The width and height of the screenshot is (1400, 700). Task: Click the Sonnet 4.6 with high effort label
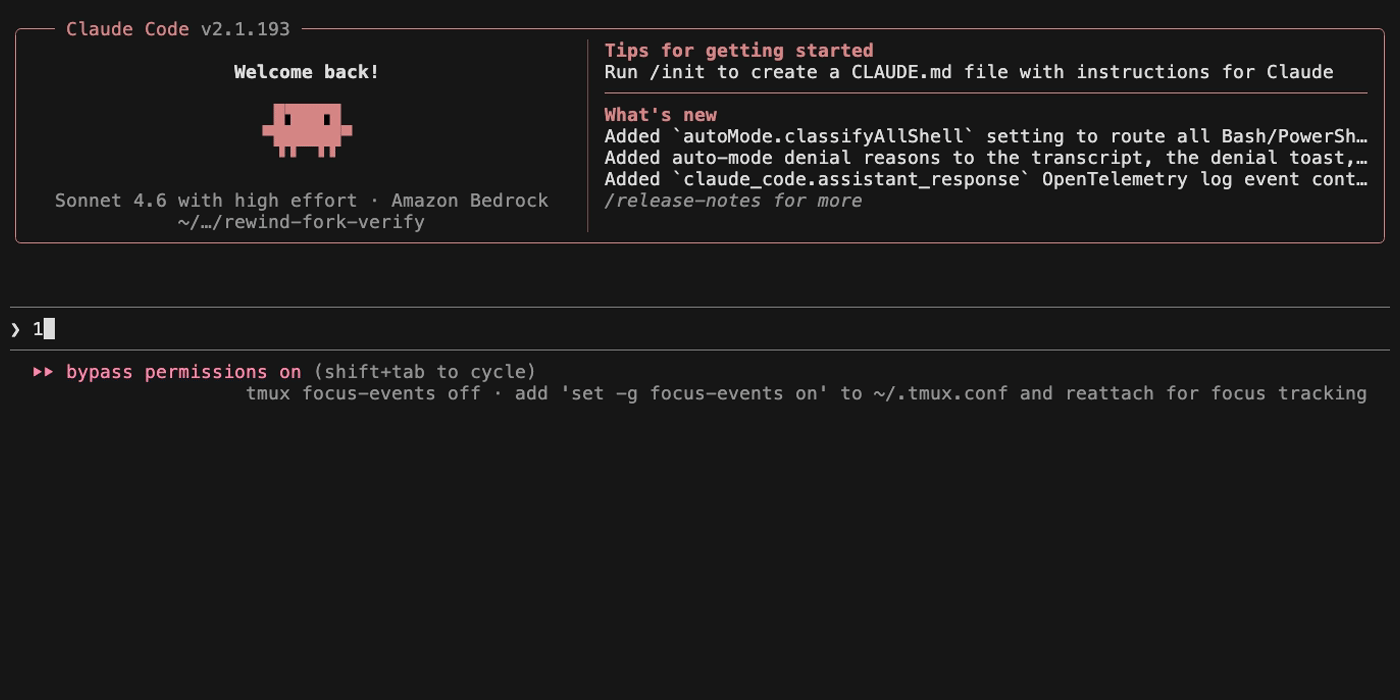point(205,201)
